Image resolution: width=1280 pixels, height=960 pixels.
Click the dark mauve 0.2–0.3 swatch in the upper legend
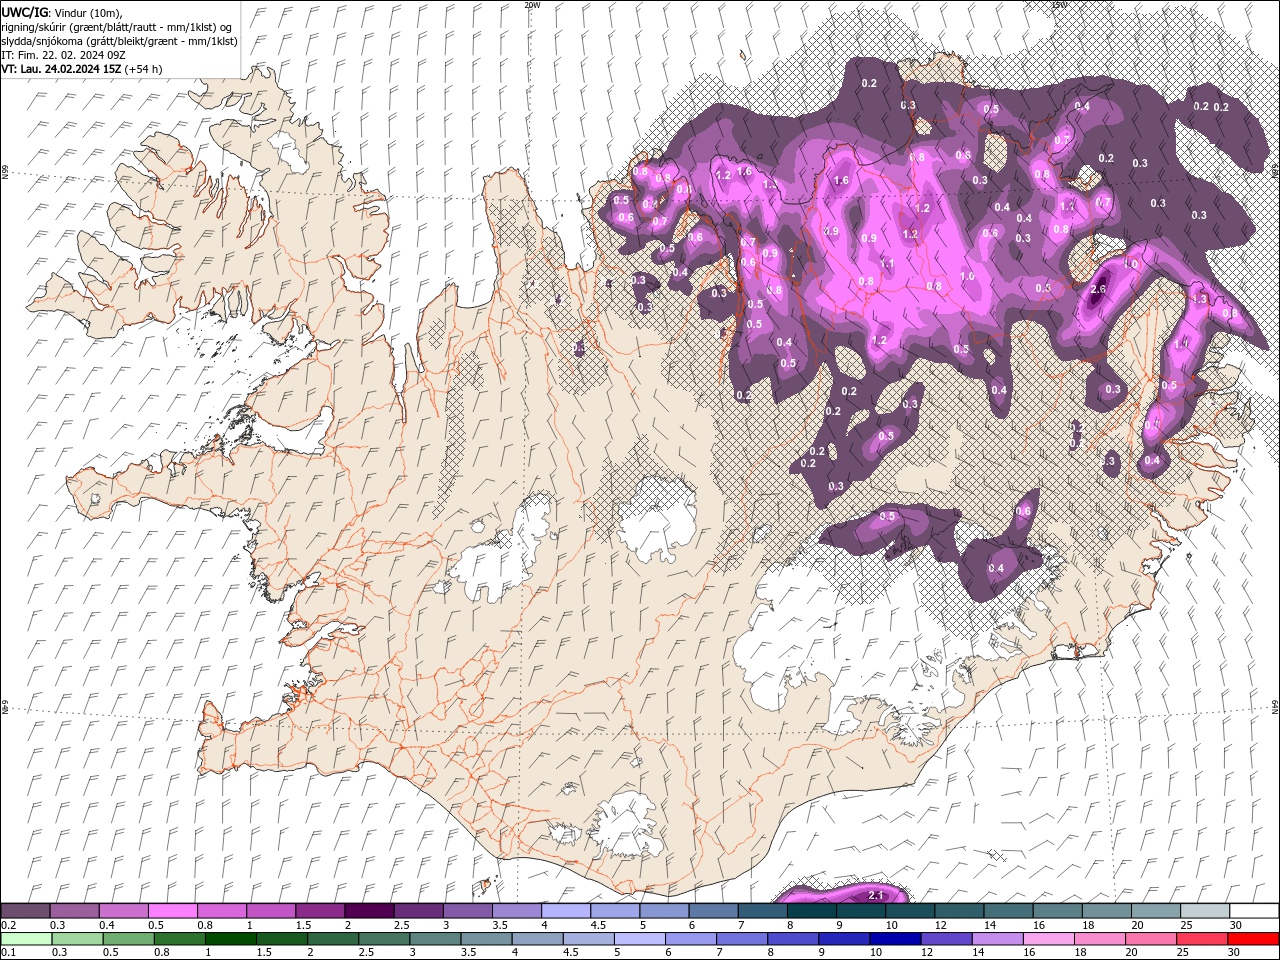click(x=25, y=911)
